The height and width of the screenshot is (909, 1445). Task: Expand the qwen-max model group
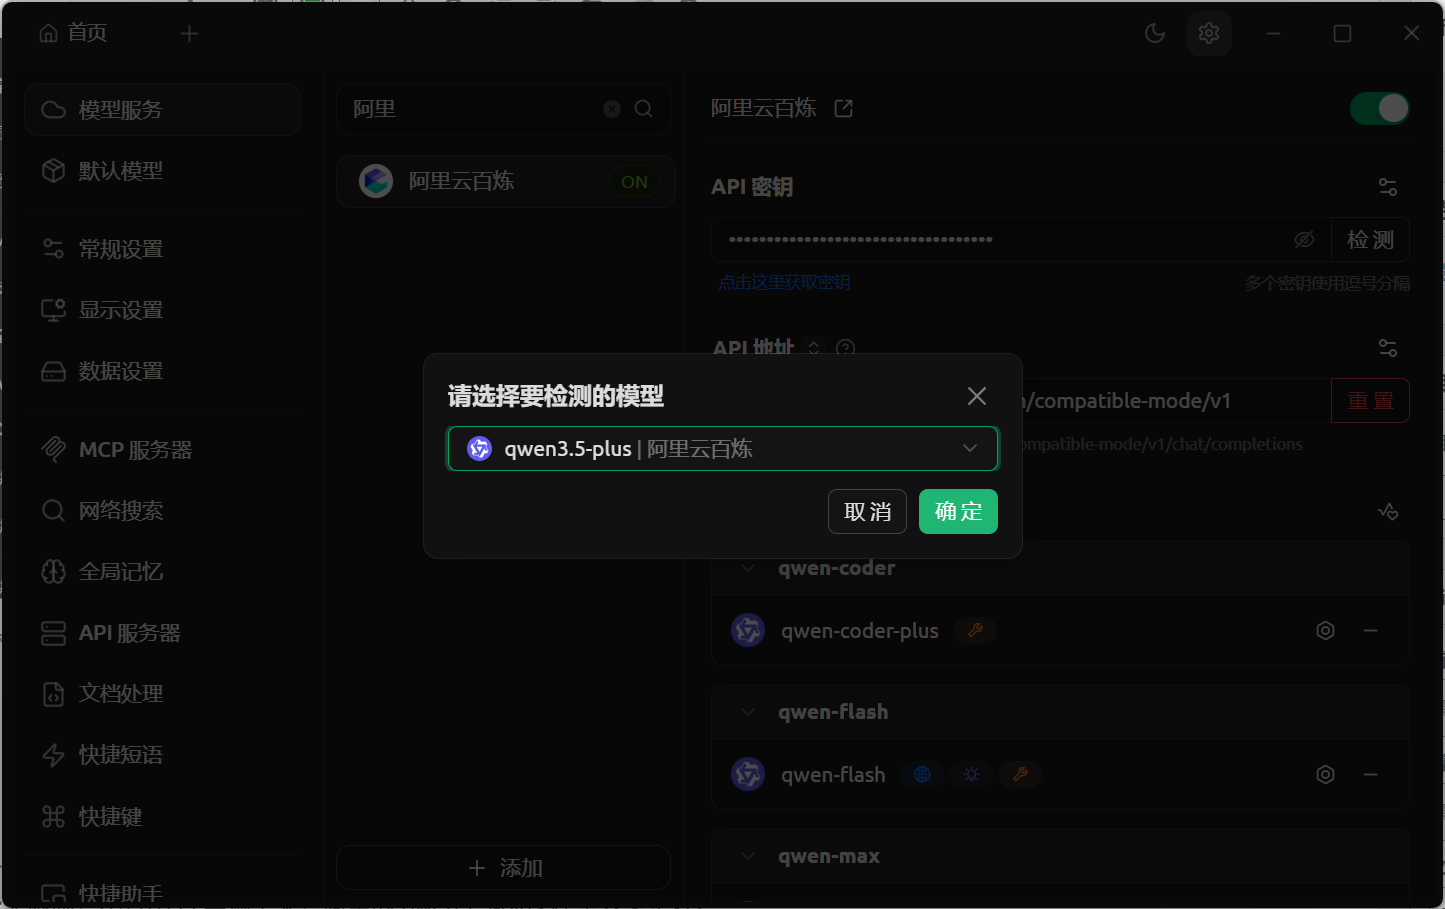pyautogui.click(x=746, y=855)
